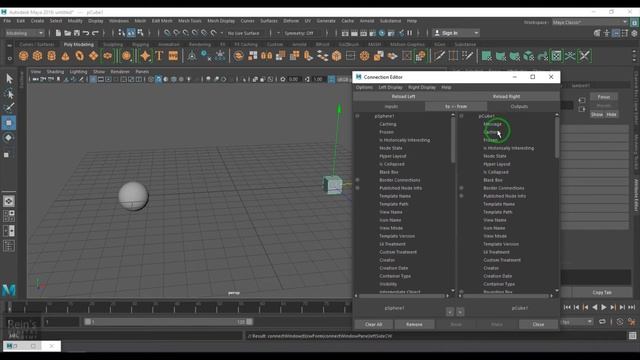This screenshot has height=360, width=640.
Task: Click the sphere object in the viewport
Action: coord(133,196)
